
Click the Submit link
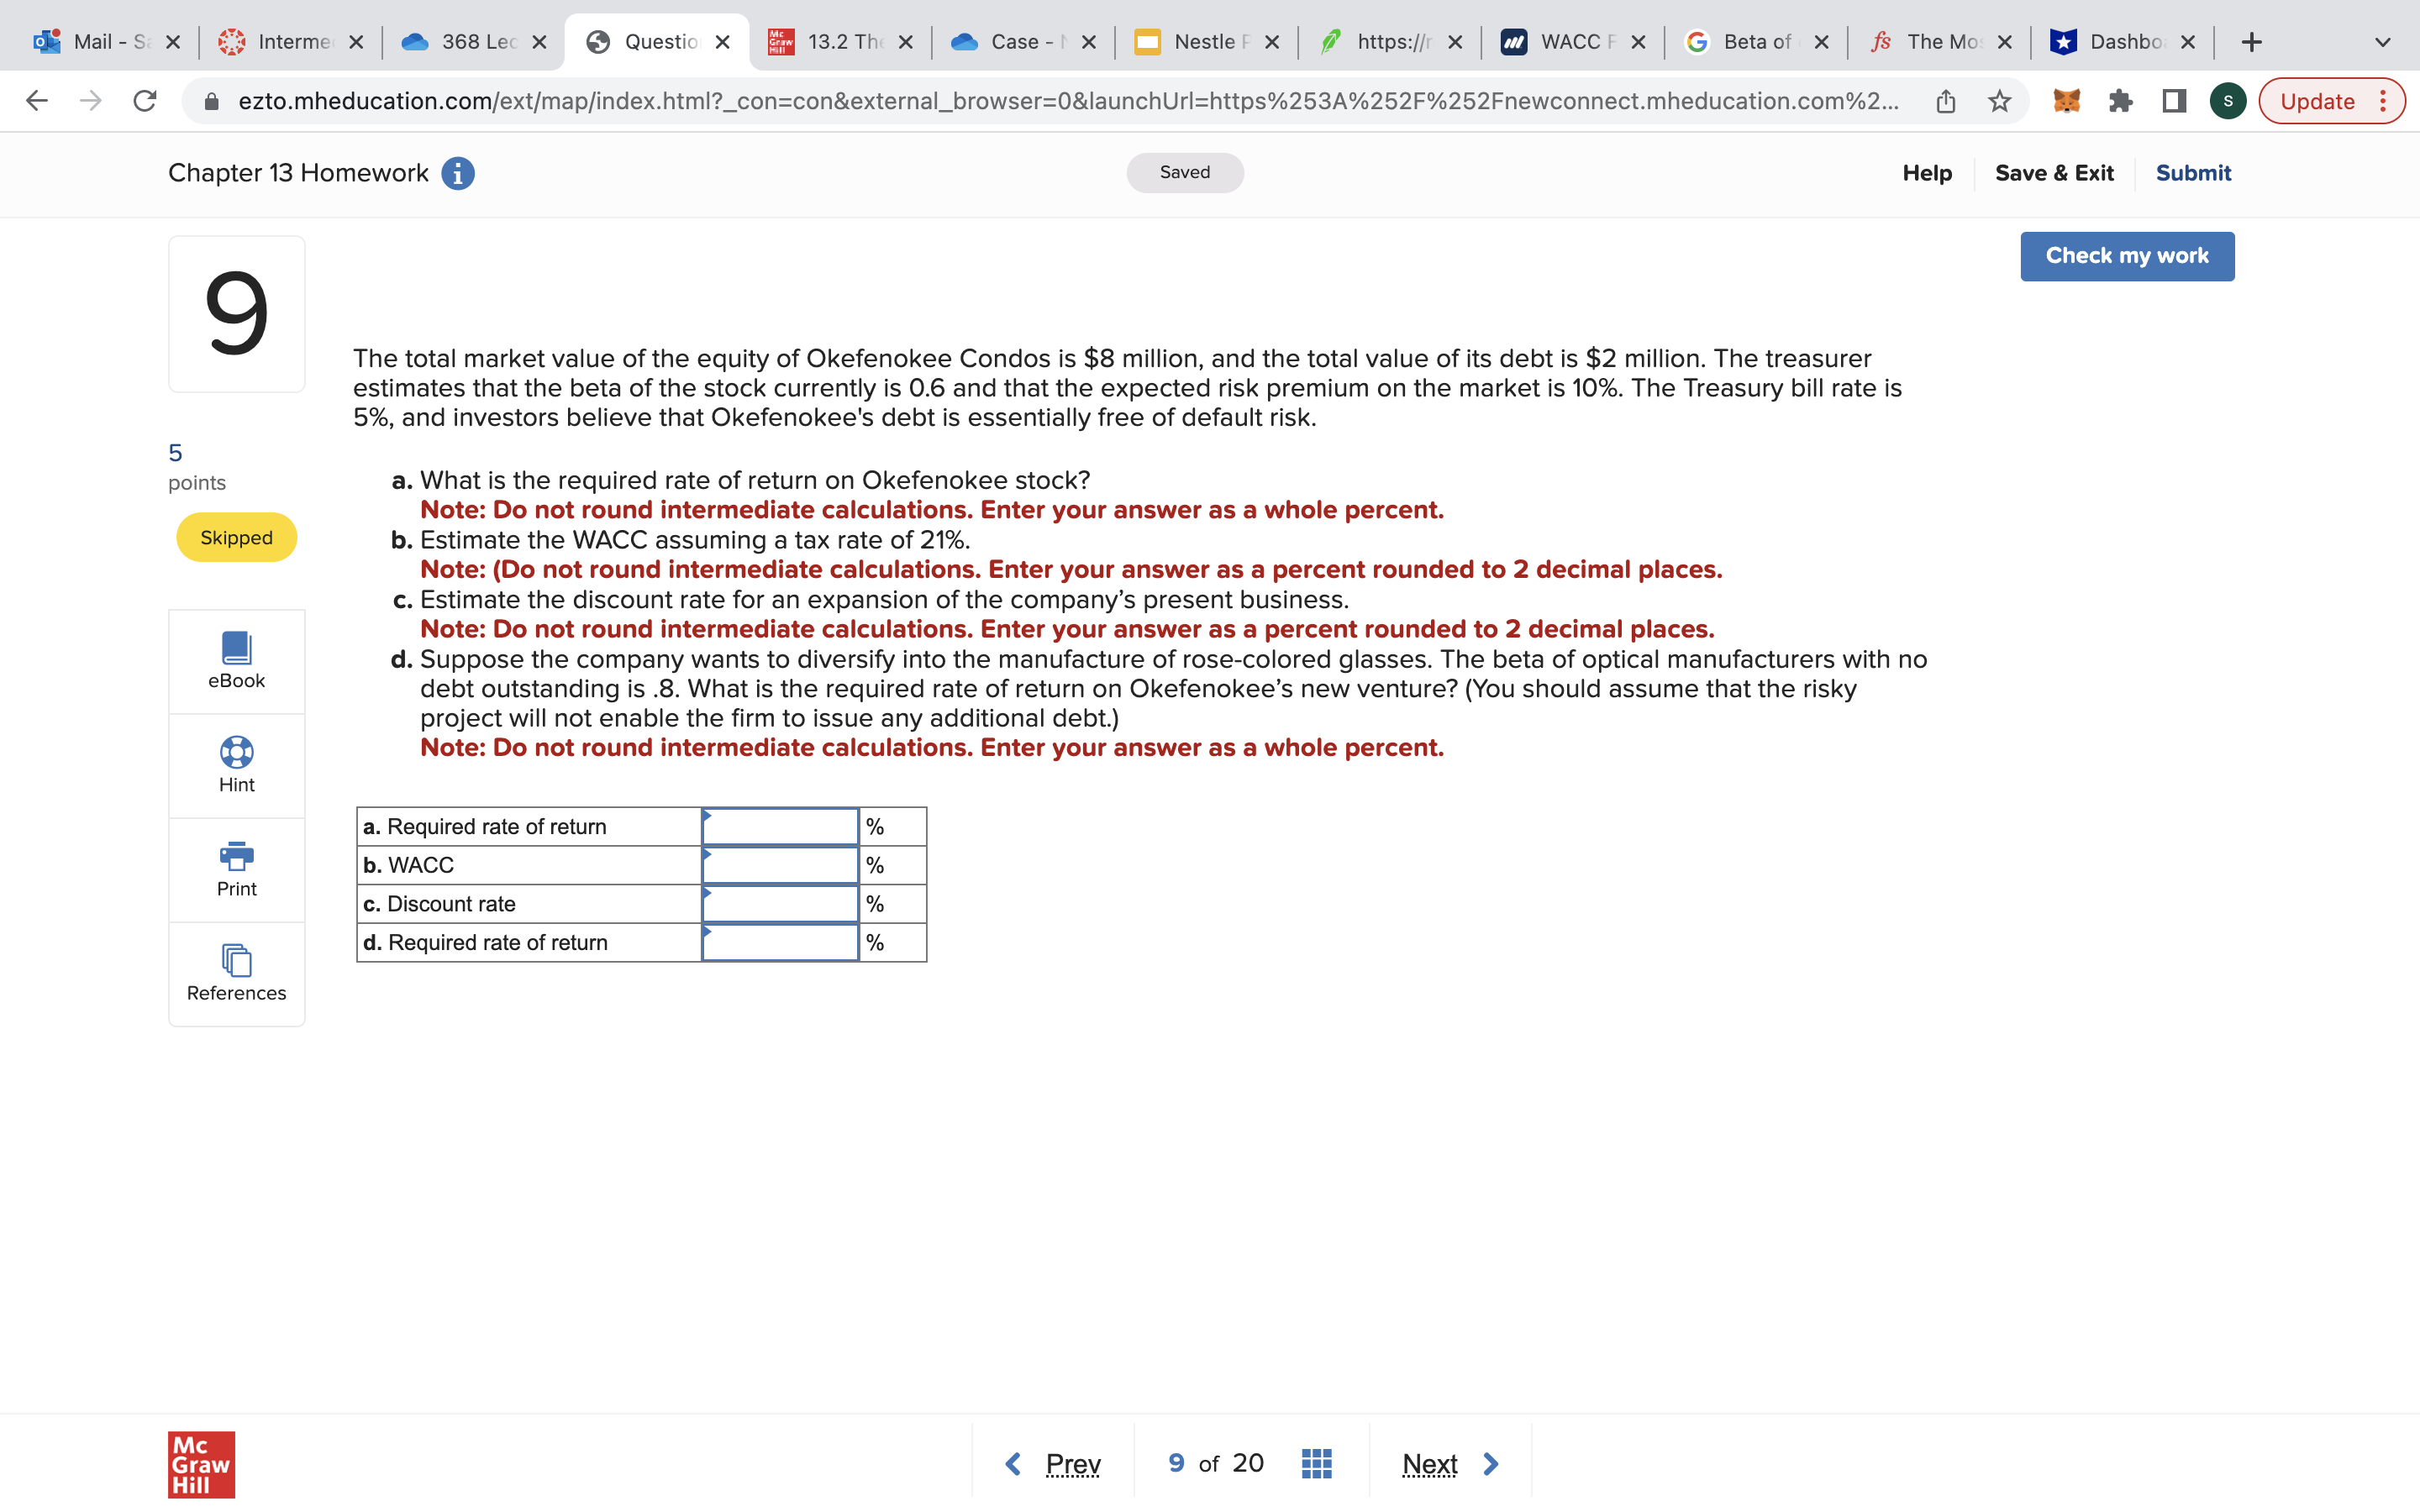(2192, 173)
